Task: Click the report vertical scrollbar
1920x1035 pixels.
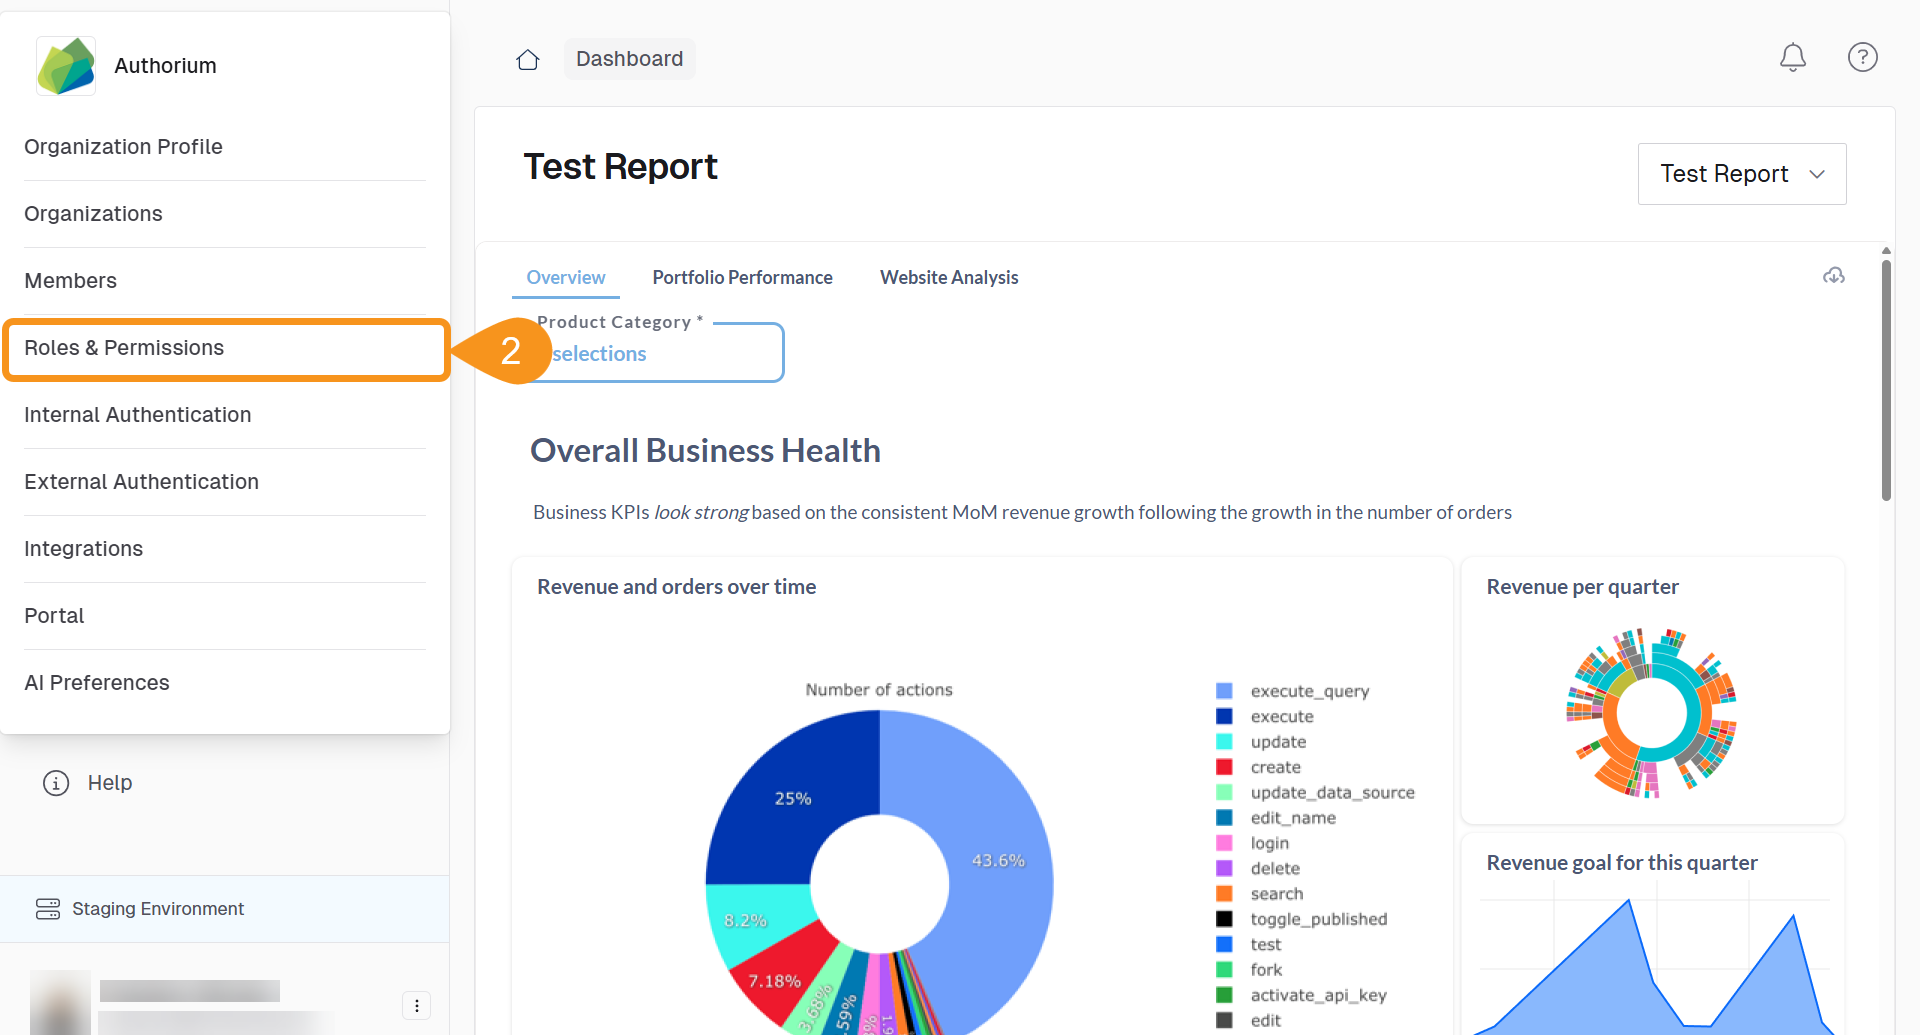Action: click(1886, 380)
